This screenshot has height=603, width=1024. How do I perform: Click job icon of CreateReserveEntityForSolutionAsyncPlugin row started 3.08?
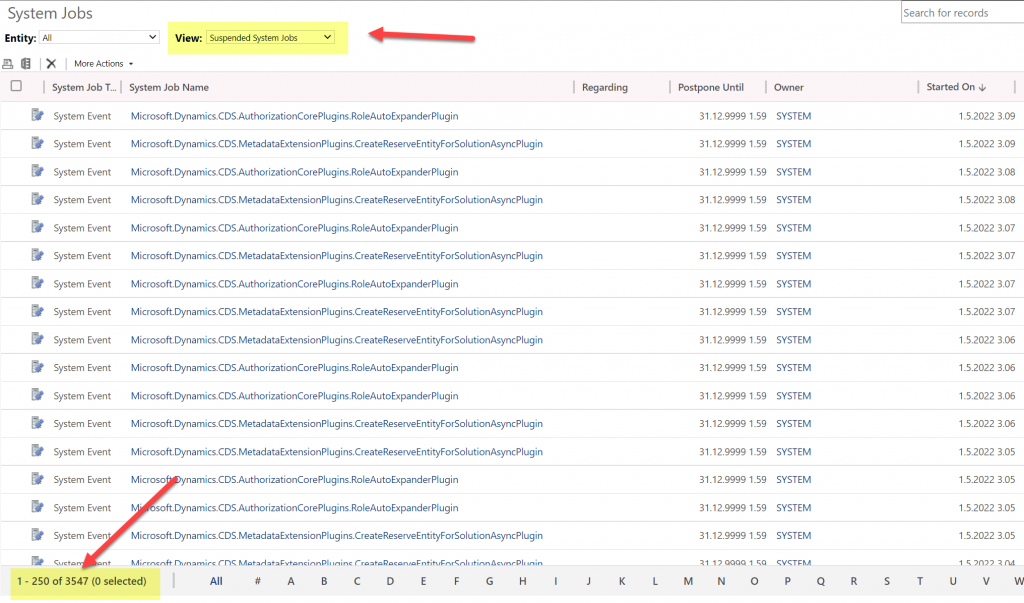point(37,199)
